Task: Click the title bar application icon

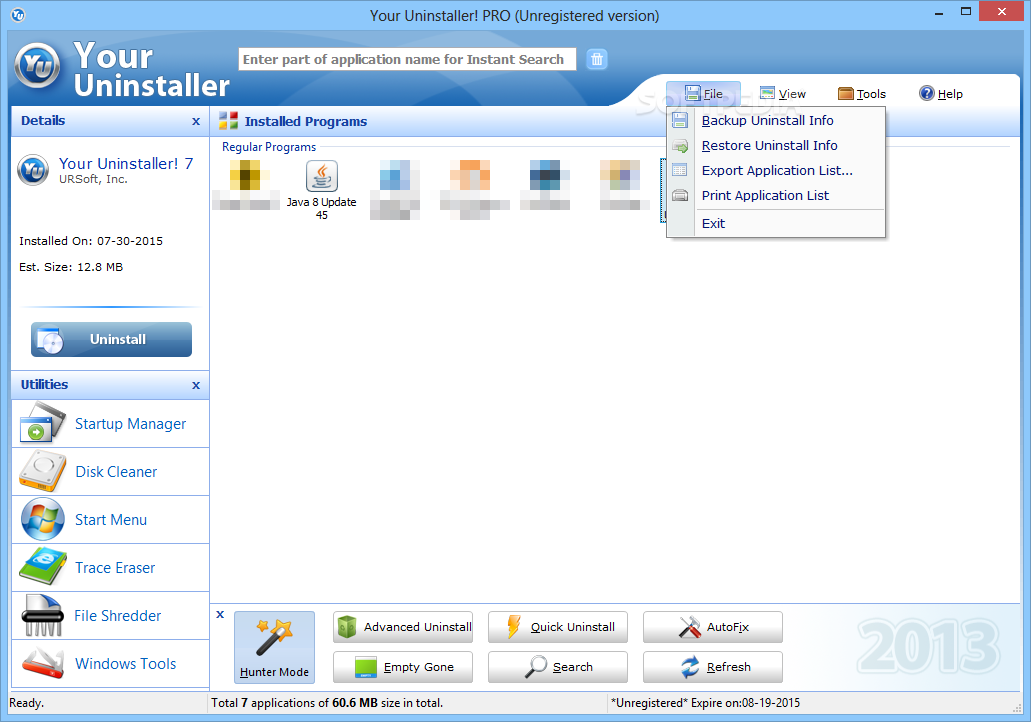Action: tap(18, 14)
